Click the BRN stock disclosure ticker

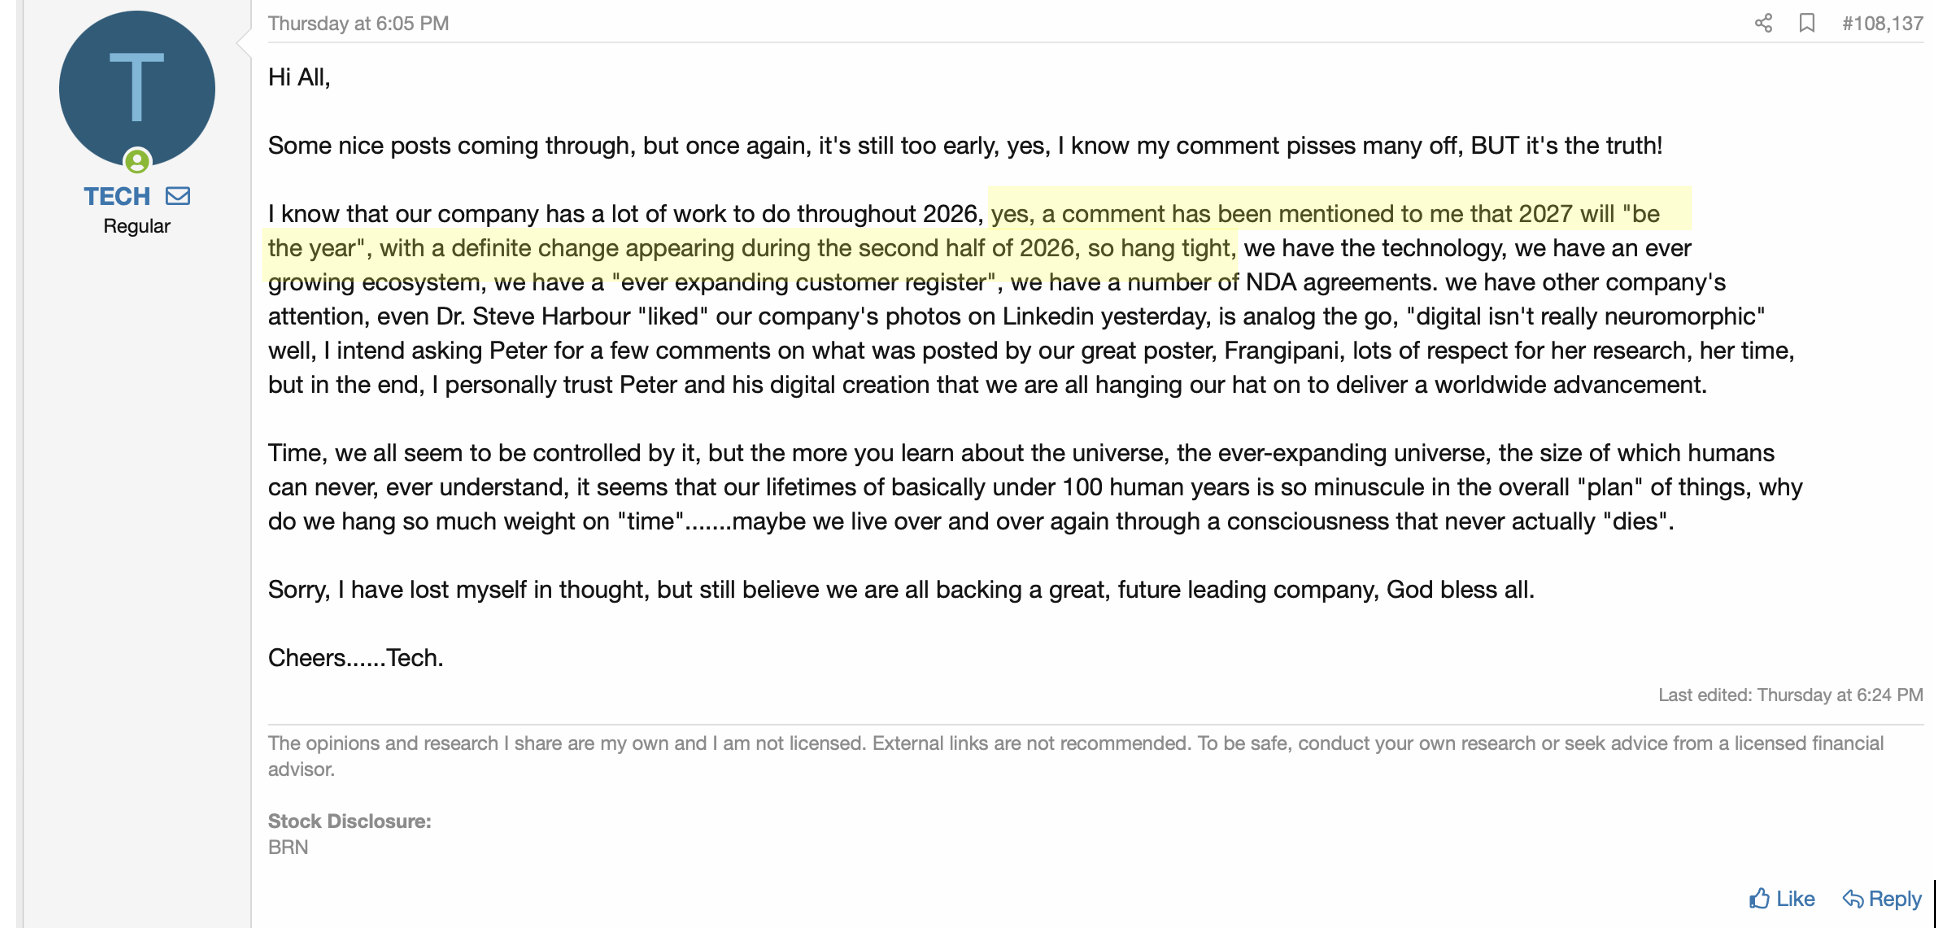point(288,847)
